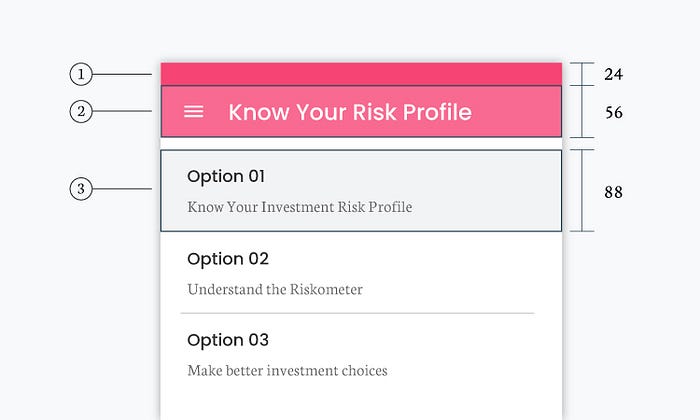Click the leader line beside annotation 3

pos(122,188)
